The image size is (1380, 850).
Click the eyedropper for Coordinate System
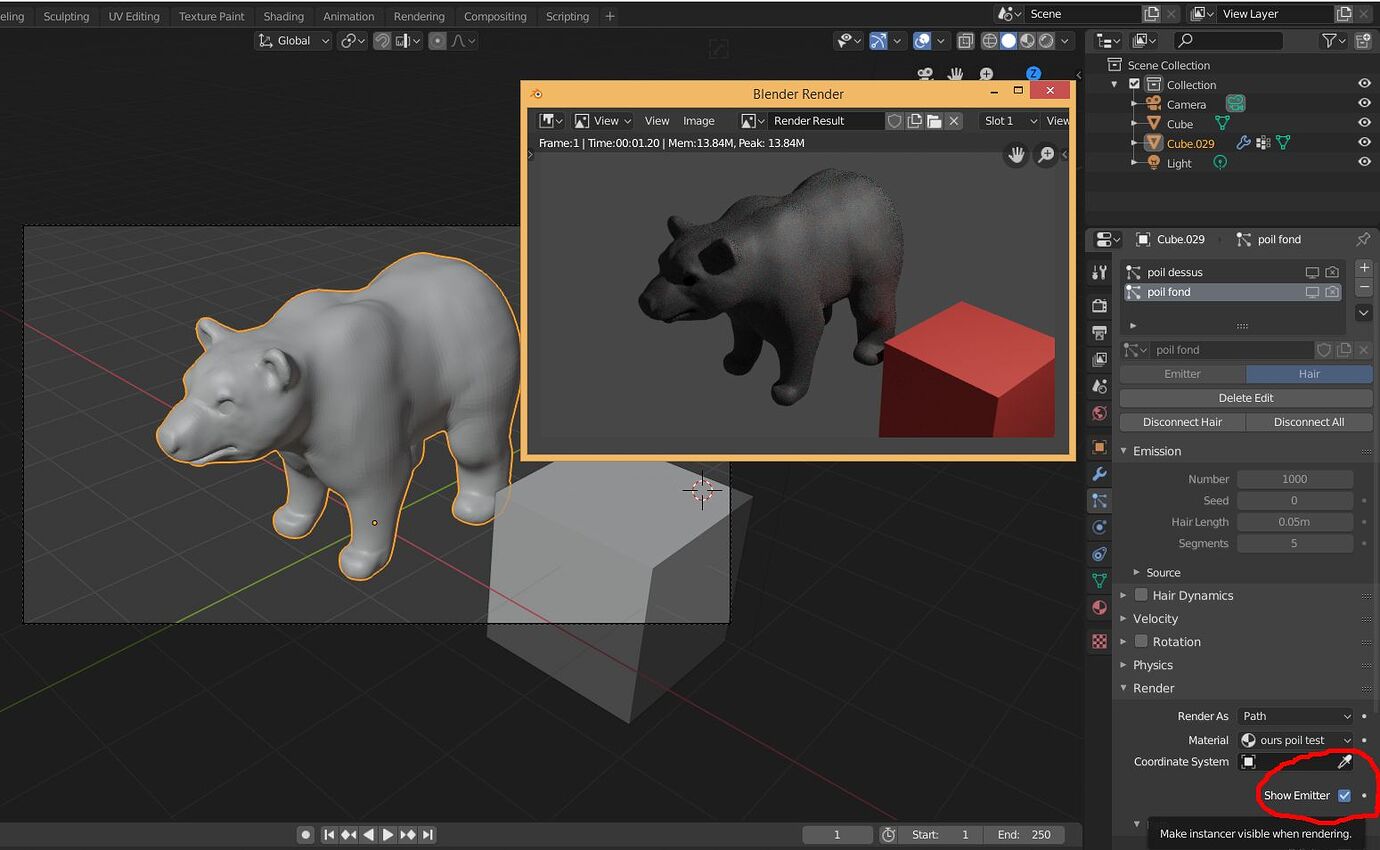click(x=1345, y=762)
